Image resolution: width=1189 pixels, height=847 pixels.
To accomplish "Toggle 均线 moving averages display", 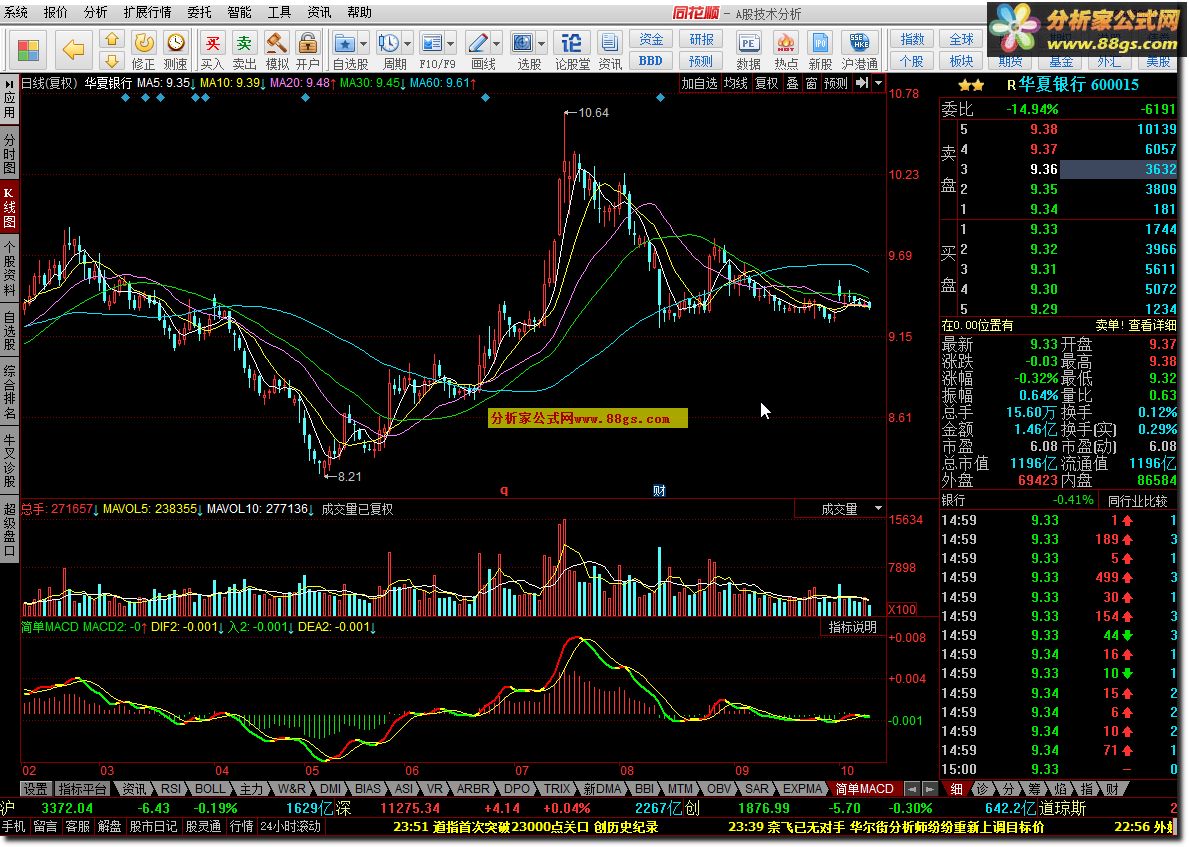I will (736, 83).
